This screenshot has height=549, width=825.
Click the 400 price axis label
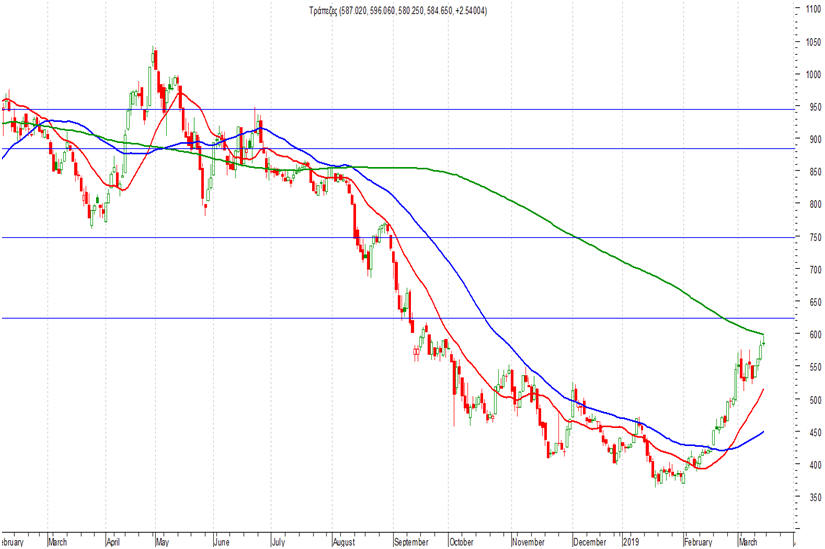click(814, 465)
